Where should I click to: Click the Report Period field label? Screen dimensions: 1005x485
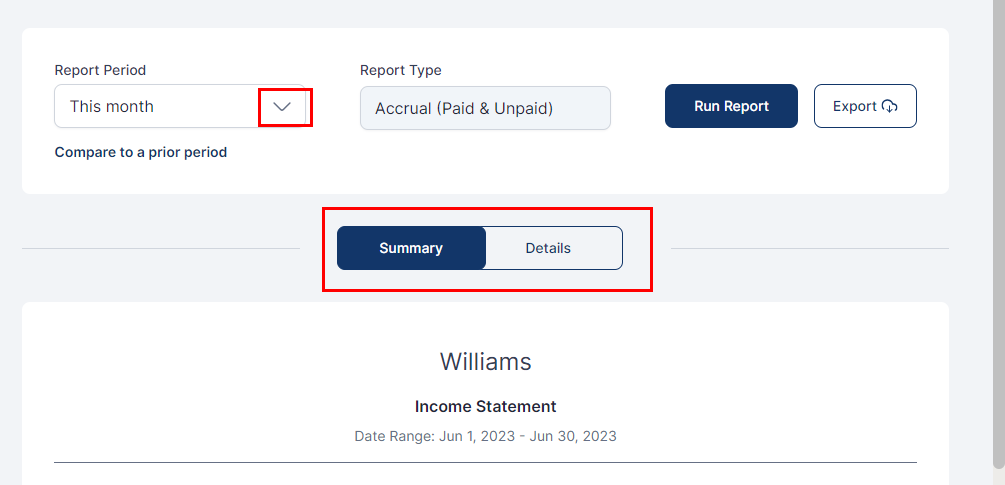[x=100, y=71]
